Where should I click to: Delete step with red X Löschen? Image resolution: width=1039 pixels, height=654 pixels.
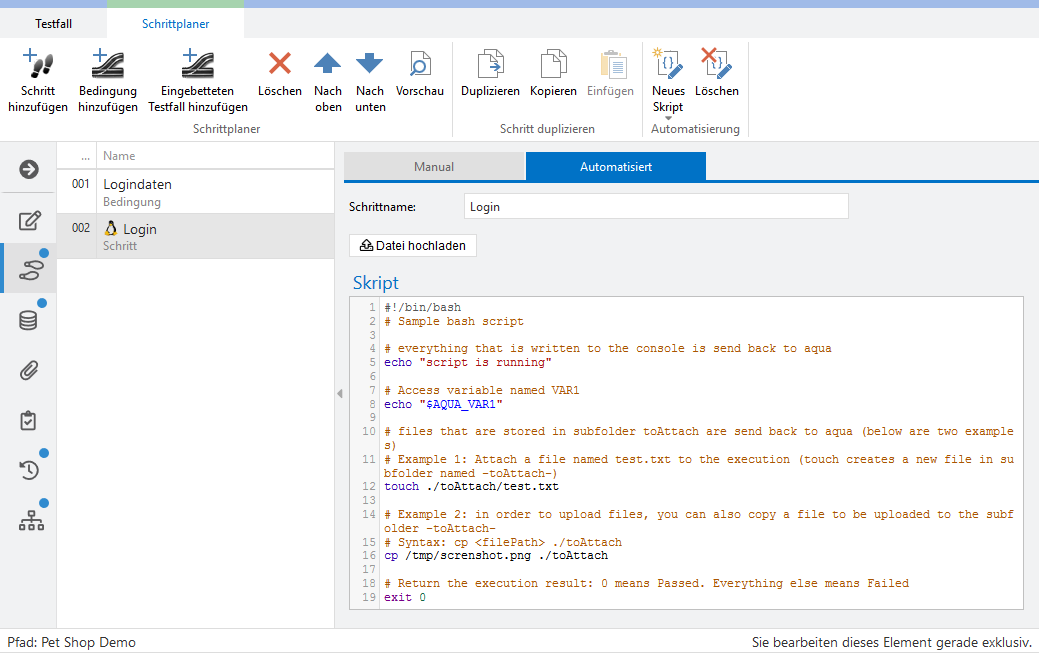point(280,64)
